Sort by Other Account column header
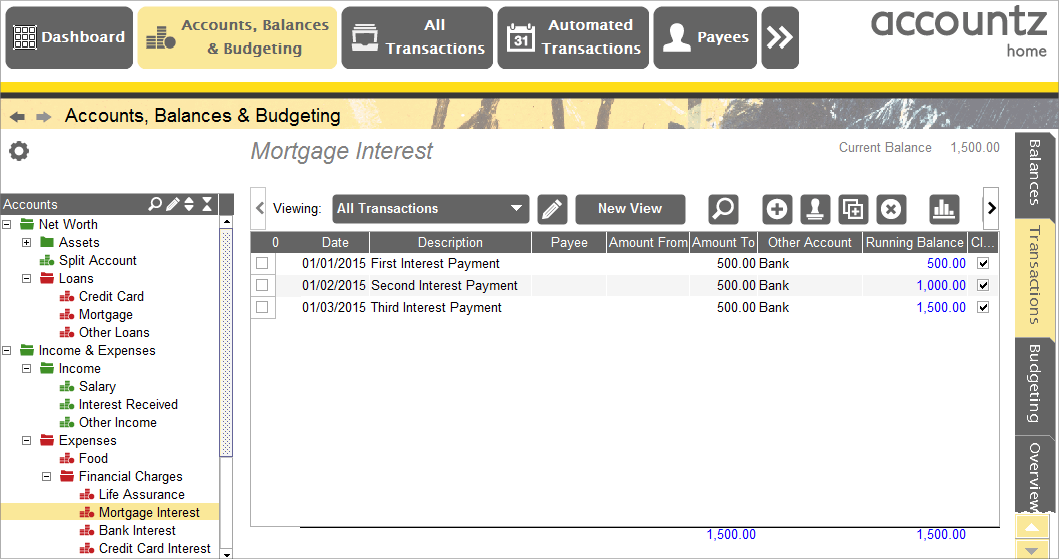1059x559 pixels. pos(810,242)
